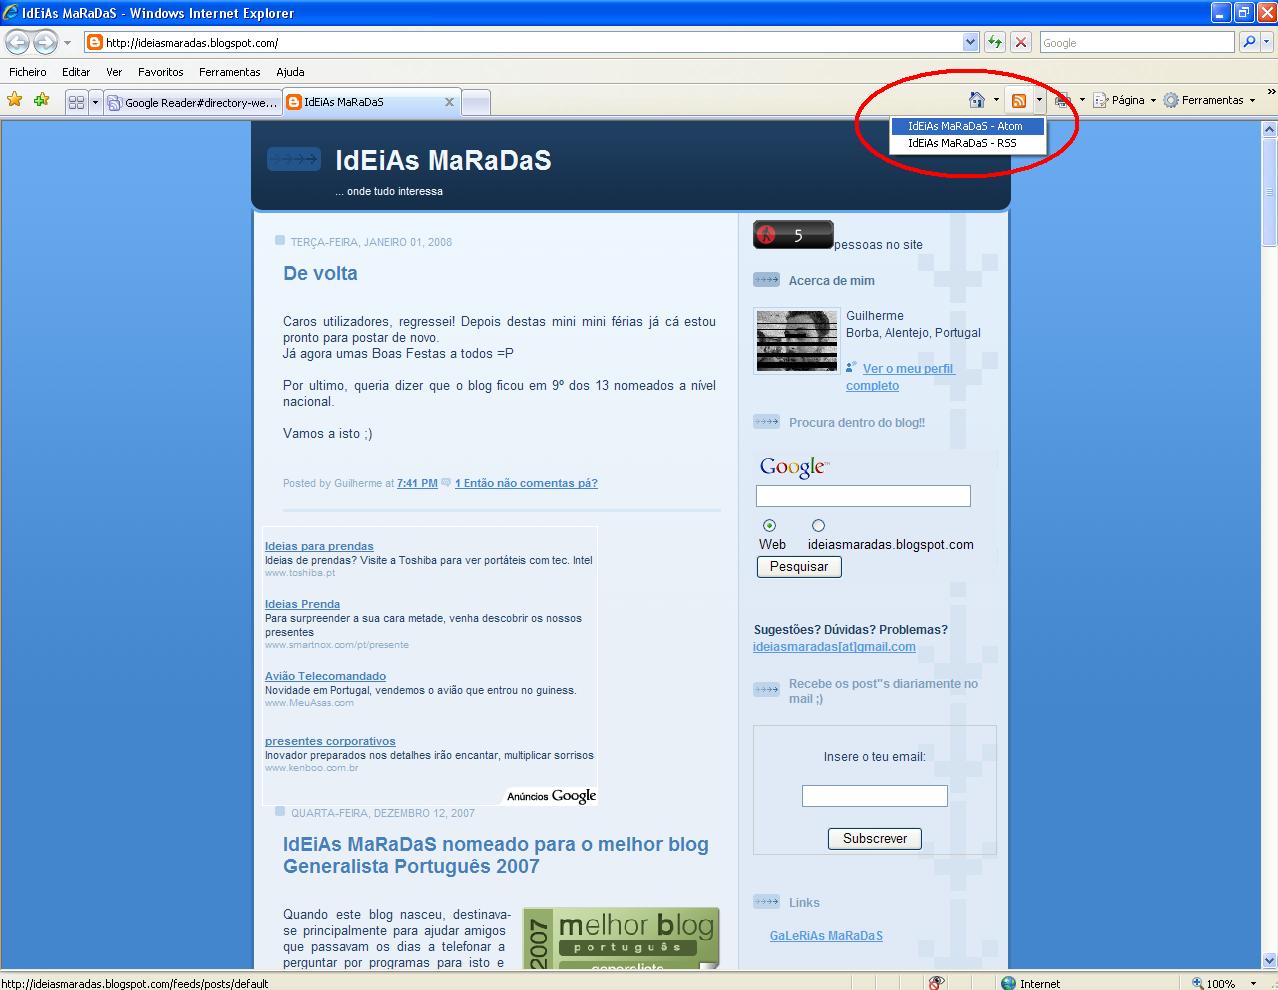Click the Google search box in toolbar

click(x=1137, y=42)
